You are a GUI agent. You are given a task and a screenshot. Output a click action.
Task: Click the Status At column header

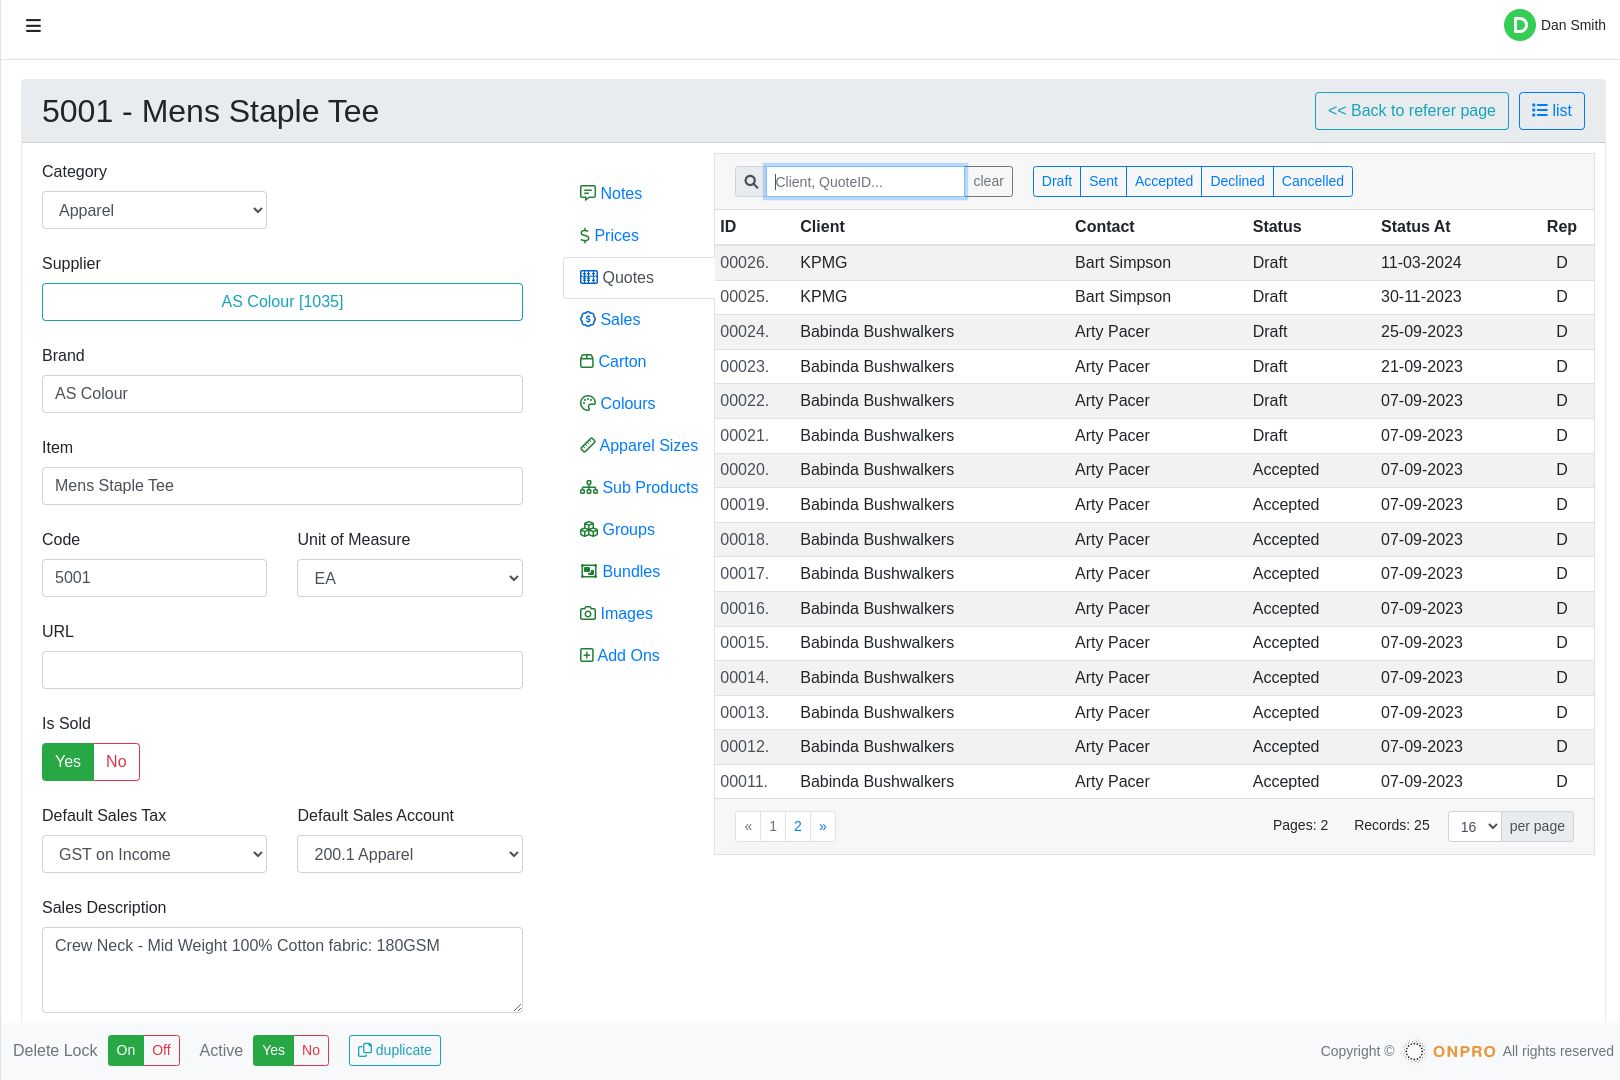[1415, 227]
